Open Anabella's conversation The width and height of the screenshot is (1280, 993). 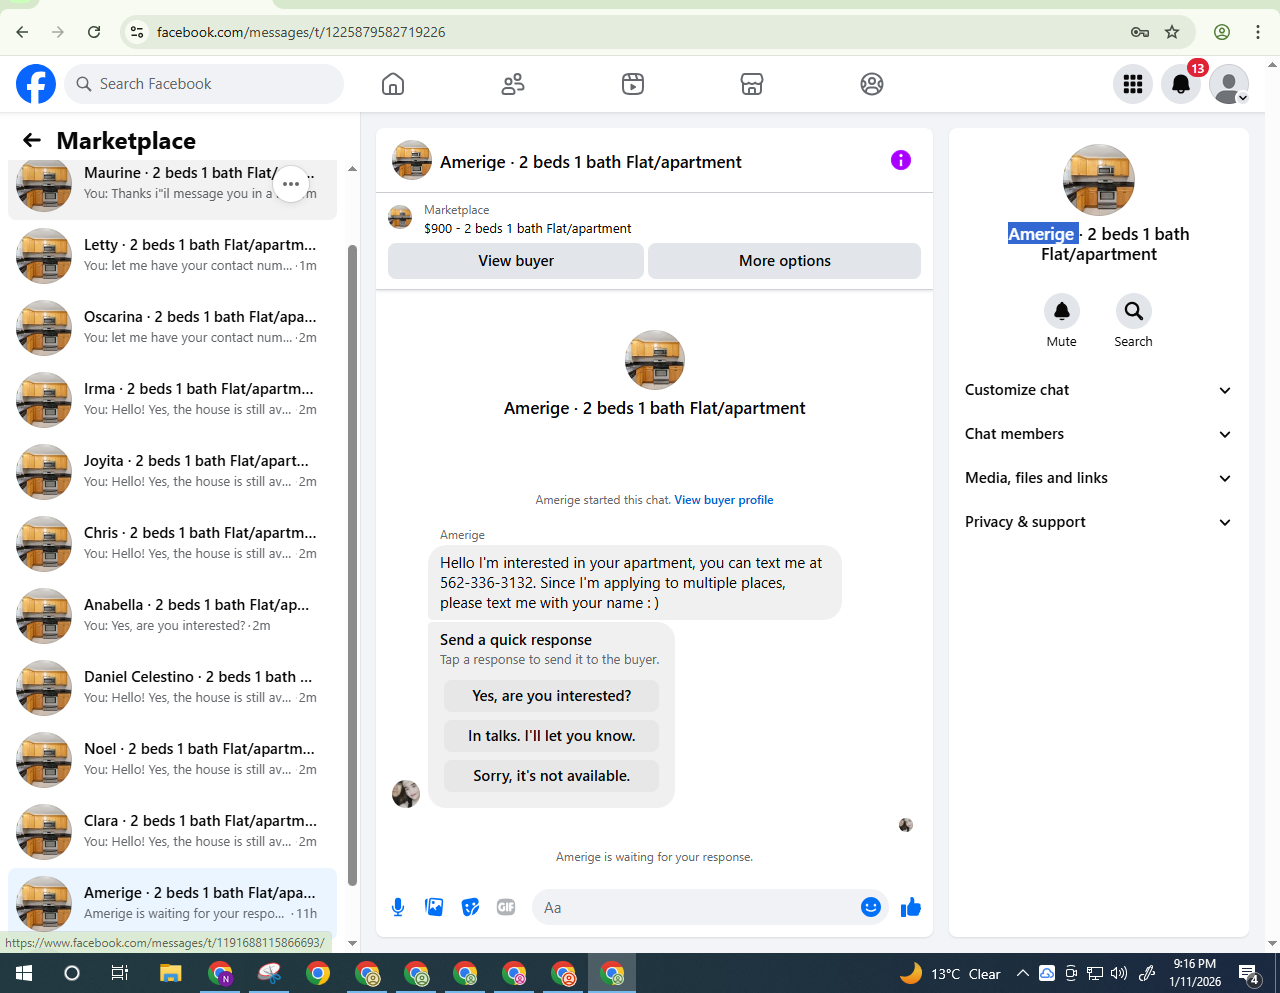(172, 616)
